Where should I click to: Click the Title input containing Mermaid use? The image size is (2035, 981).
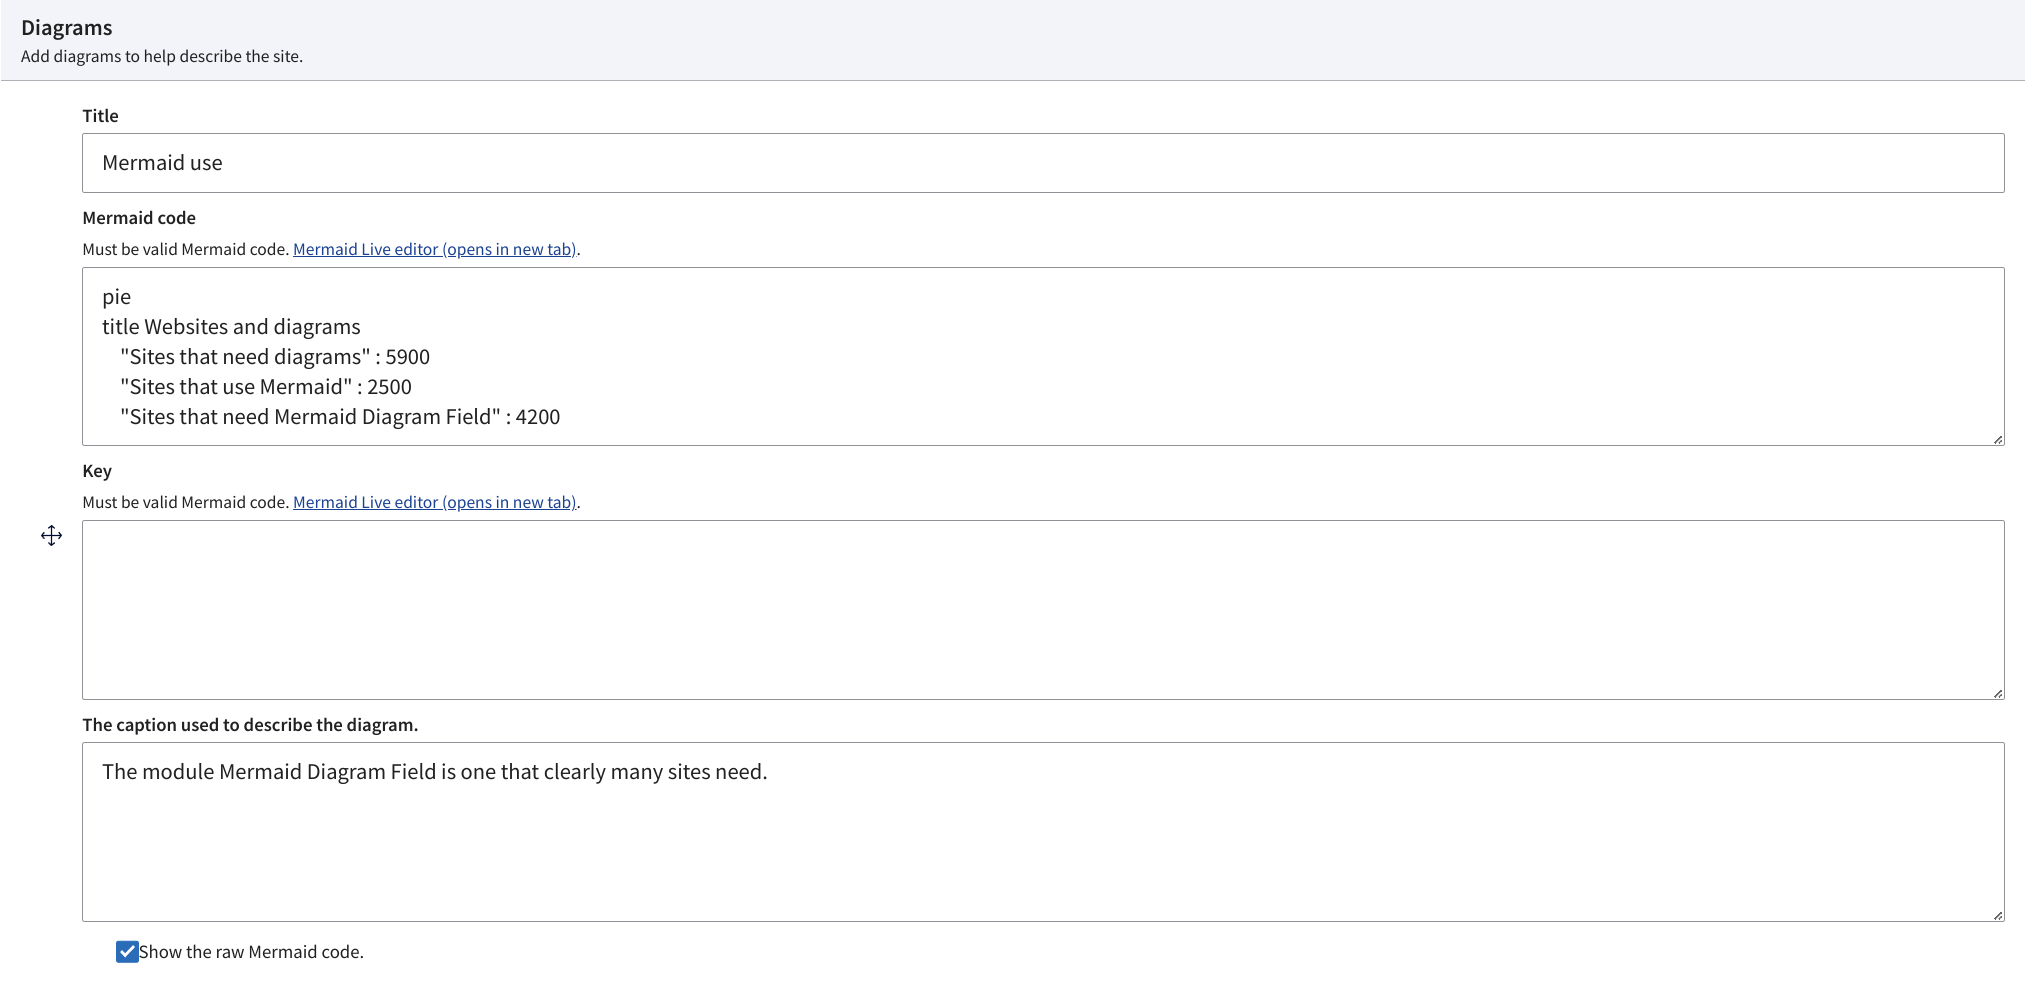pyautogui.click(x=1043, y=163)
